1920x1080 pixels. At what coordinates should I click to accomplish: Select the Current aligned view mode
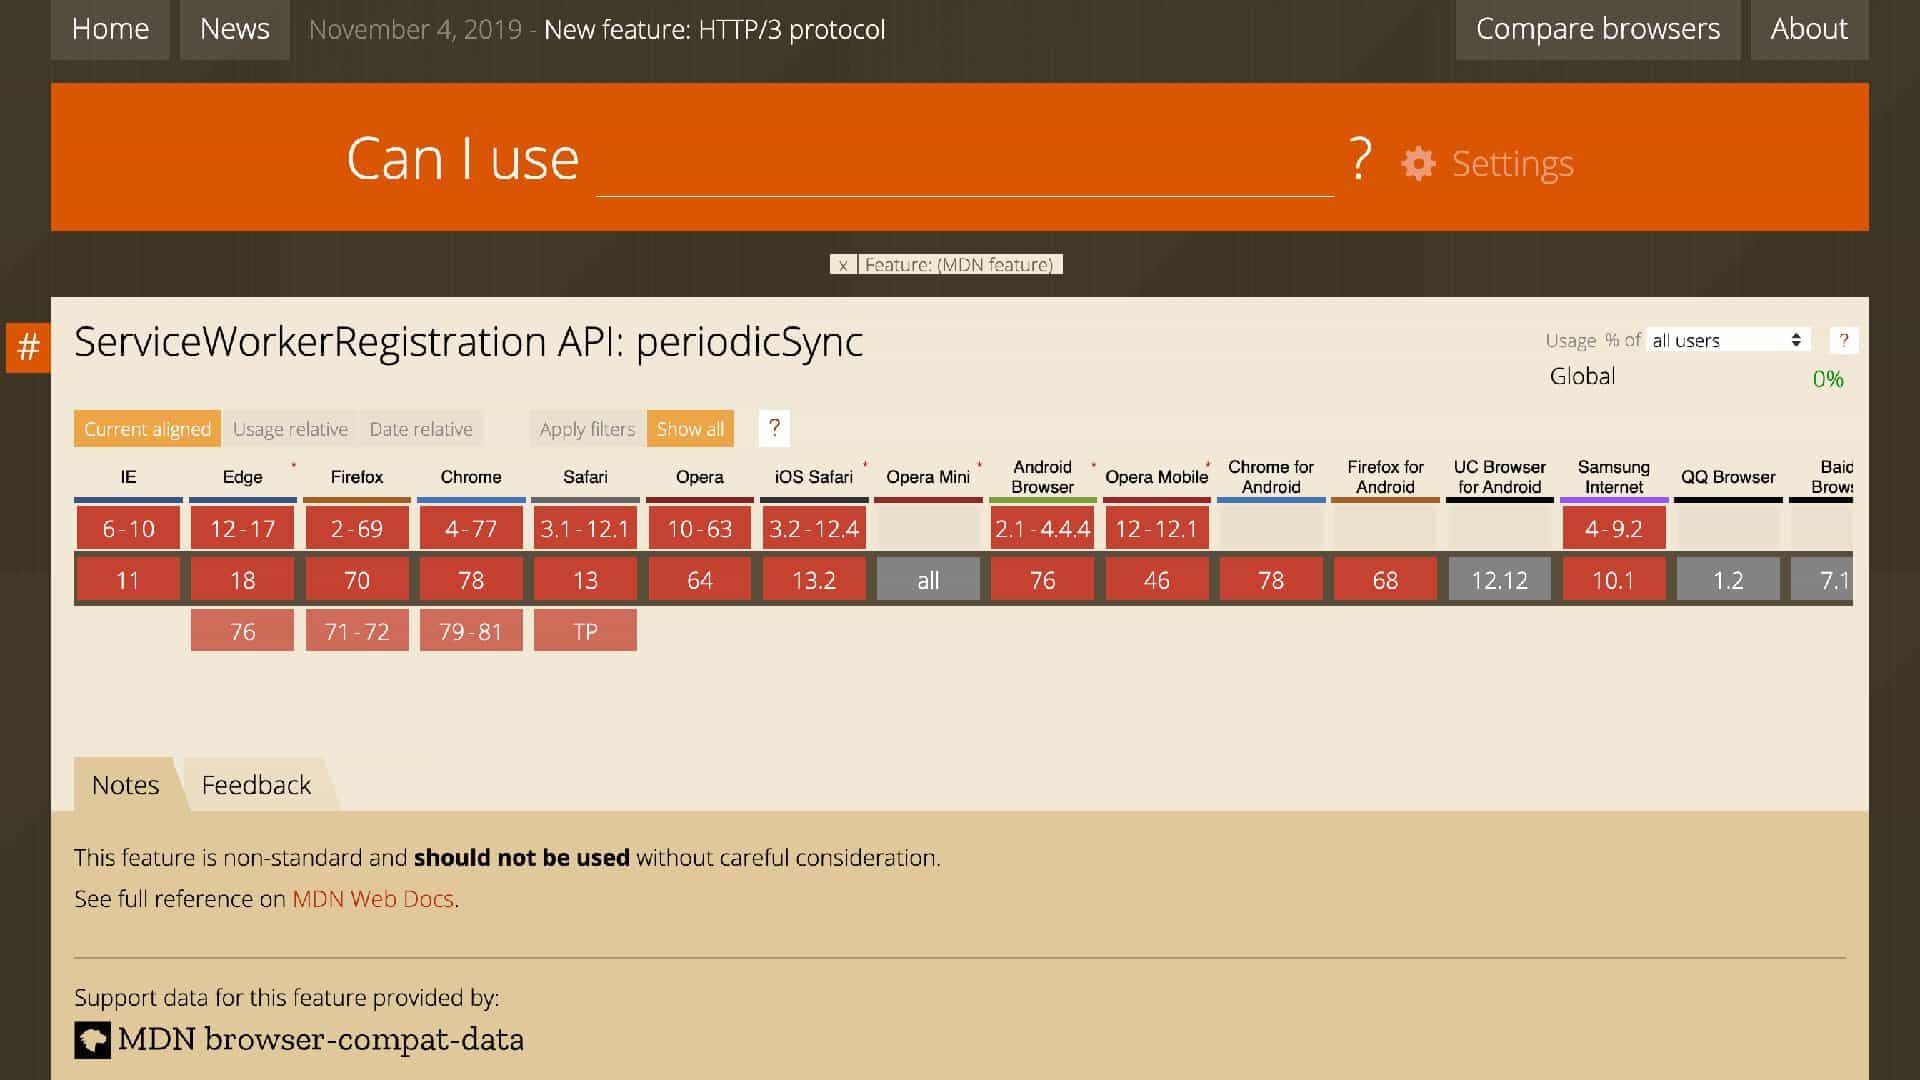tap(147, 429)
